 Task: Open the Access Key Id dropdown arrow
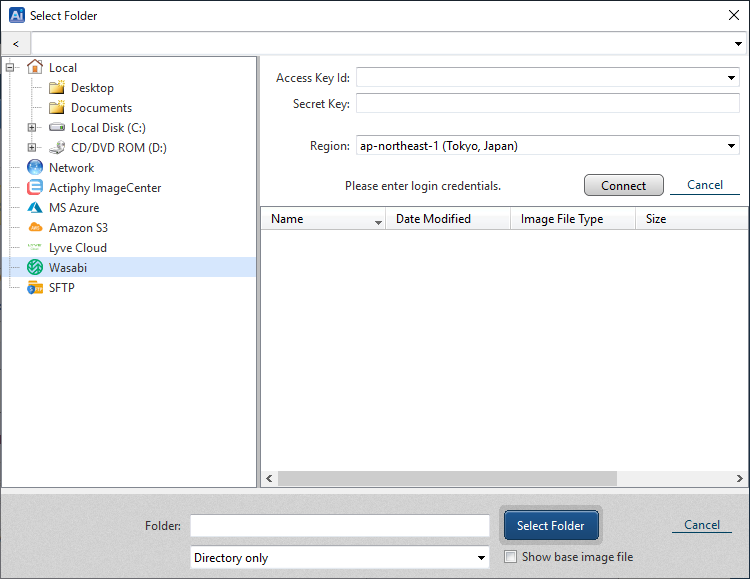732,77
